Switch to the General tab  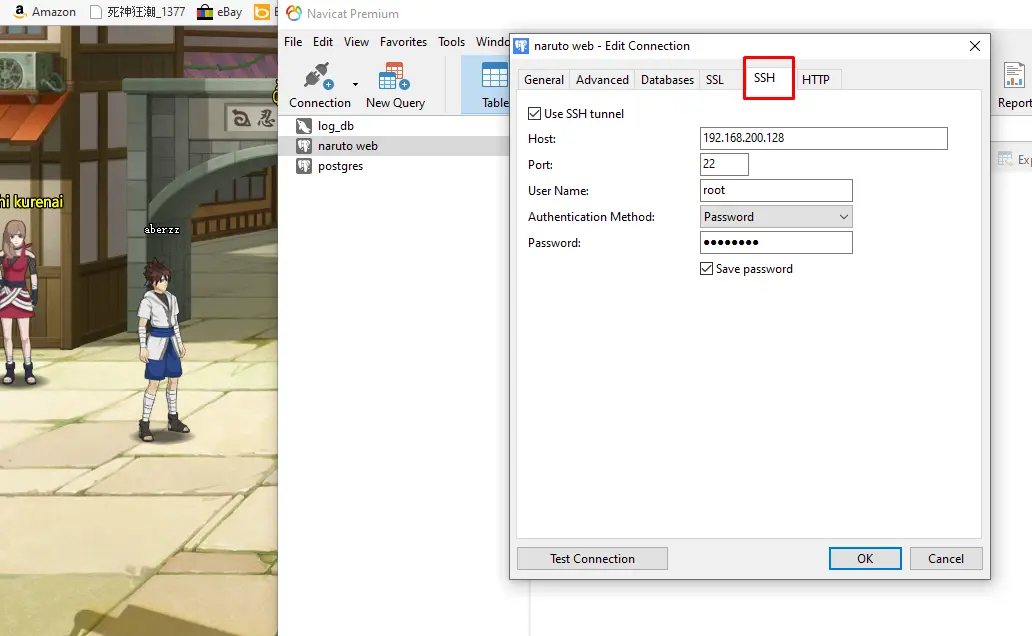[x=544, y=80]
